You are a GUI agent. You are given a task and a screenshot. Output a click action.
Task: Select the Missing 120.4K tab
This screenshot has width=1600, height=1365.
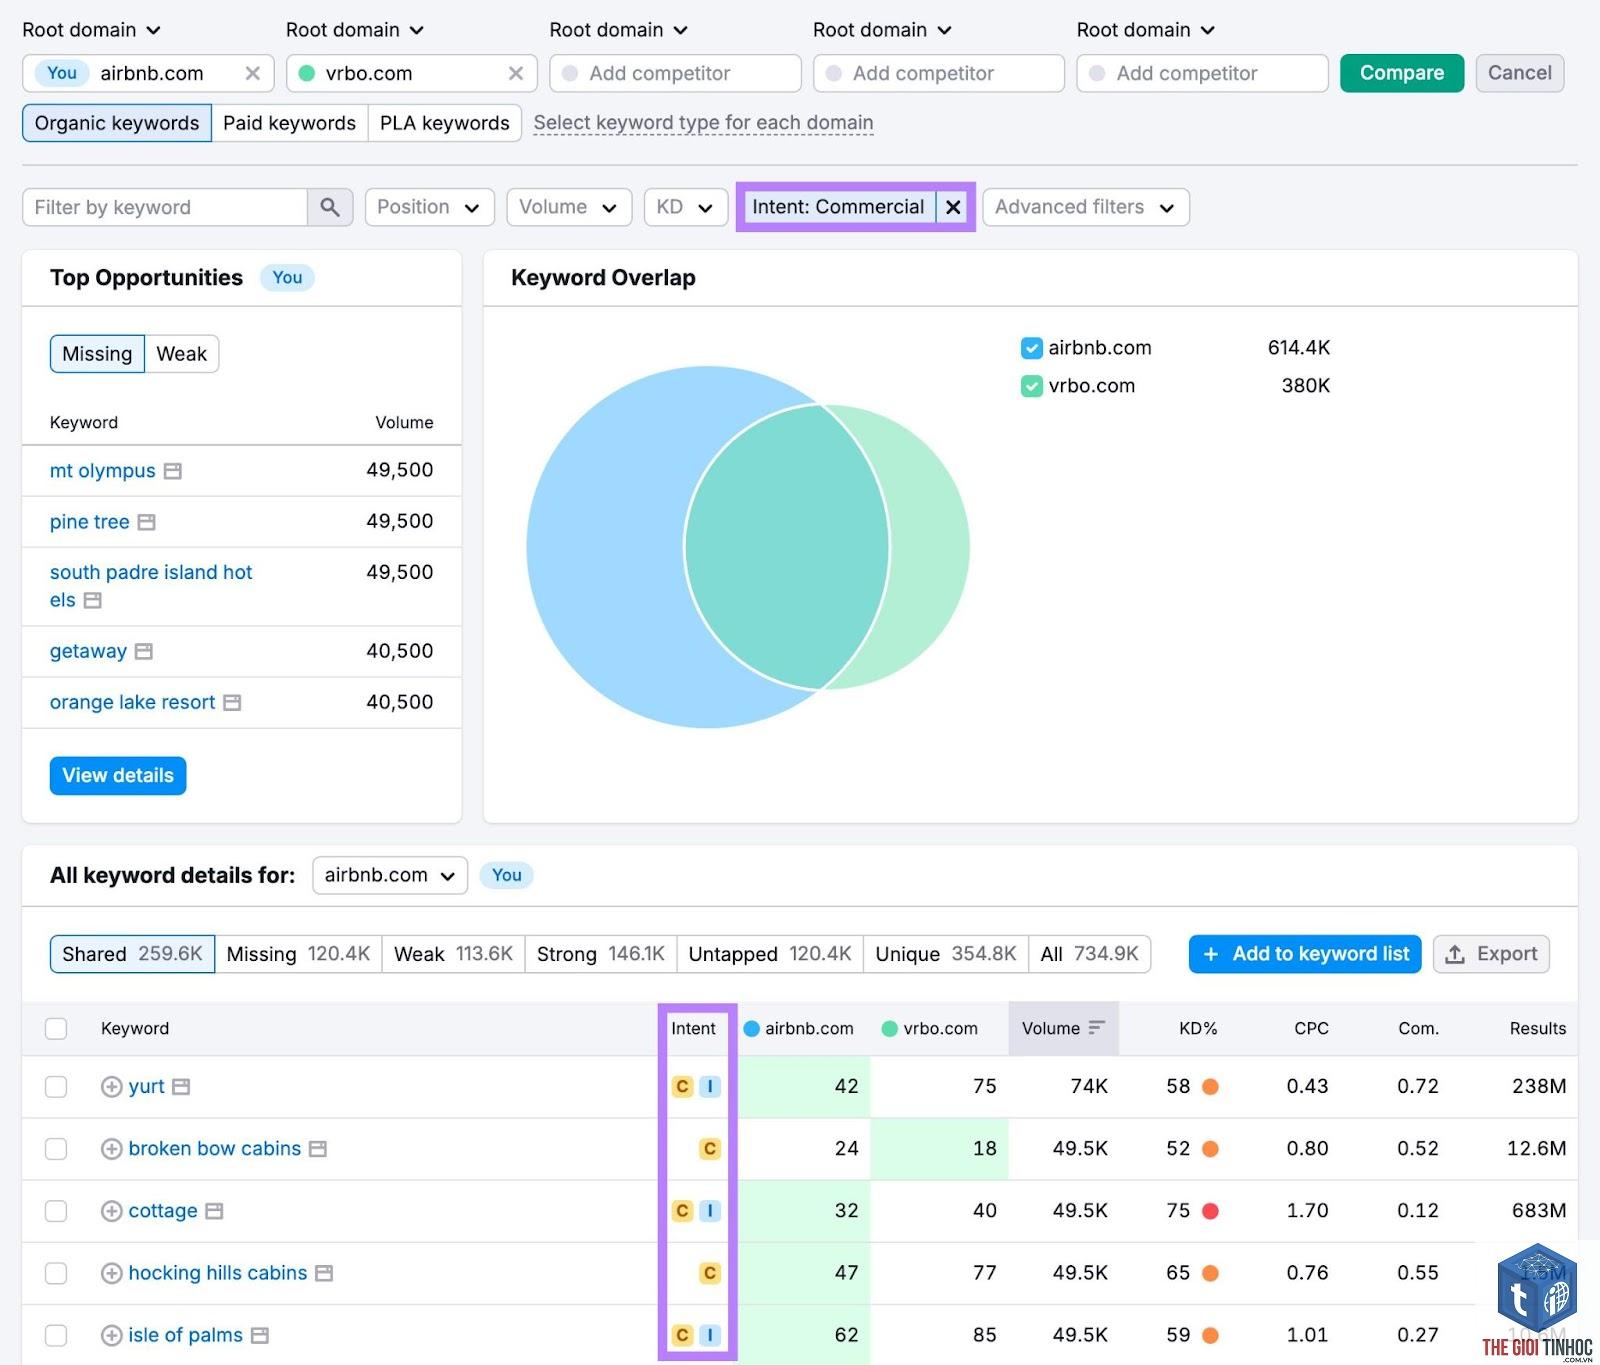click(x=298, y=954)
